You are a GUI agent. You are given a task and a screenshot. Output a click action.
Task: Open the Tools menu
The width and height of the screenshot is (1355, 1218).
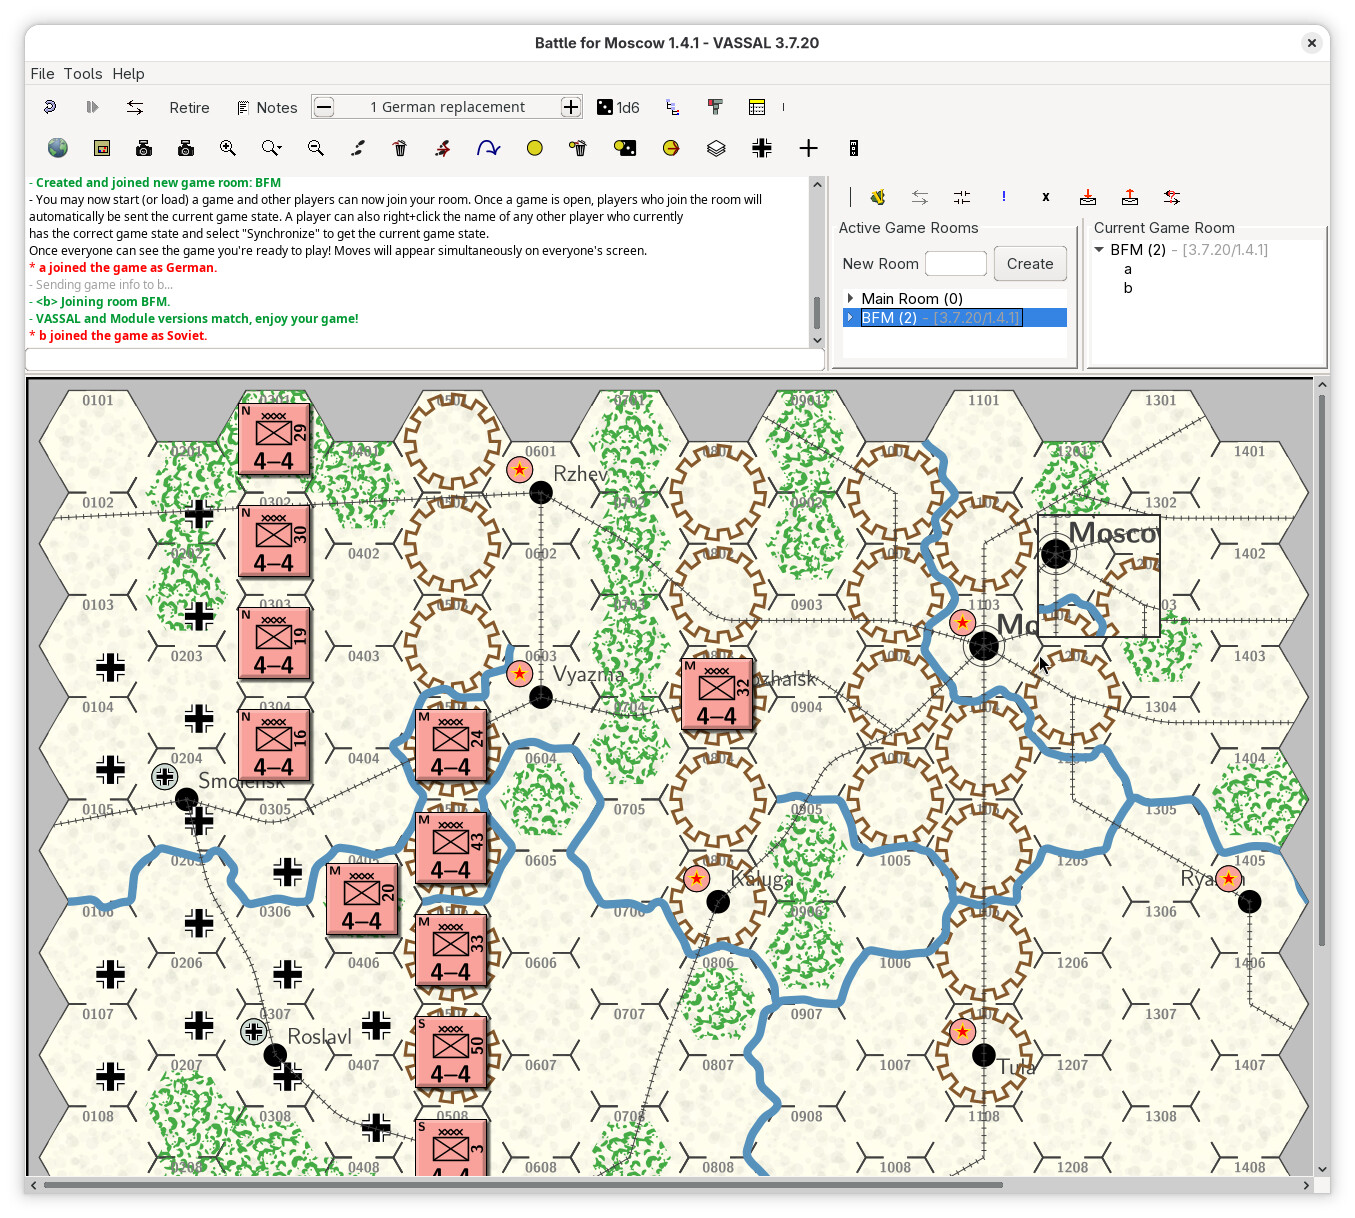83,73
